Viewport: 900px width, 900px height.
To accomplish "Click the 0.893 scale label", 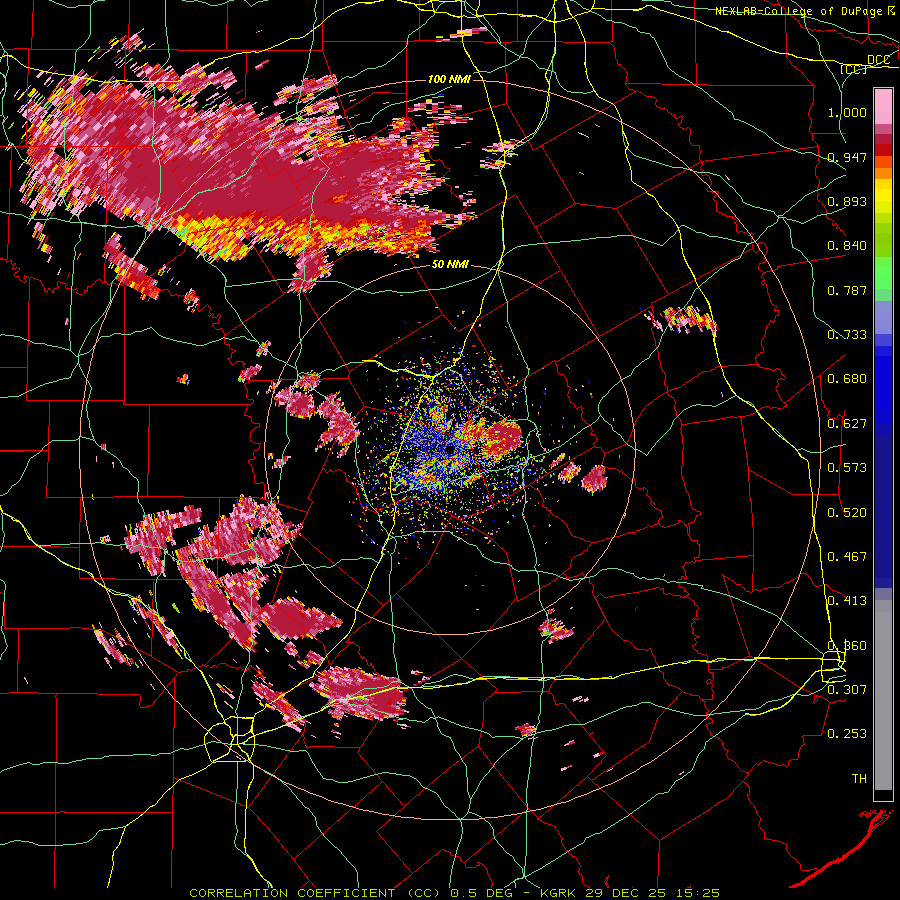I will (847, 201).
